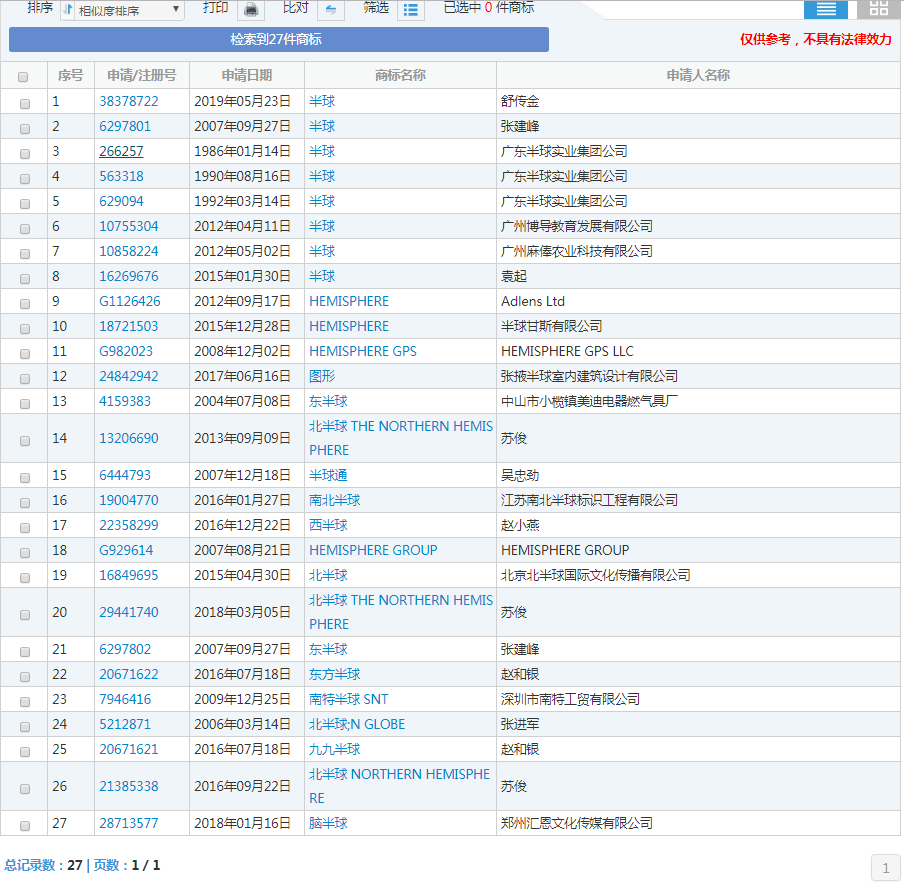The width and height of the screenshot is (904, 882).
Task: Click trademark name 脑半球
Action: (328, 823)
